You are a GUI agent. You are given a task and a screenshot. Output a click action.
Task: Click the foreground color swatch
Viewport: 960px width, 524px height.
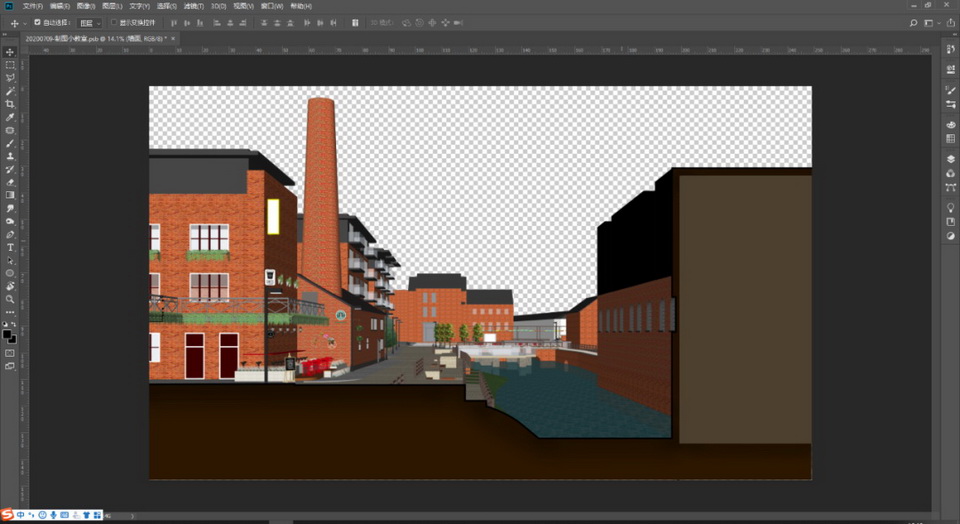(8, 334)
